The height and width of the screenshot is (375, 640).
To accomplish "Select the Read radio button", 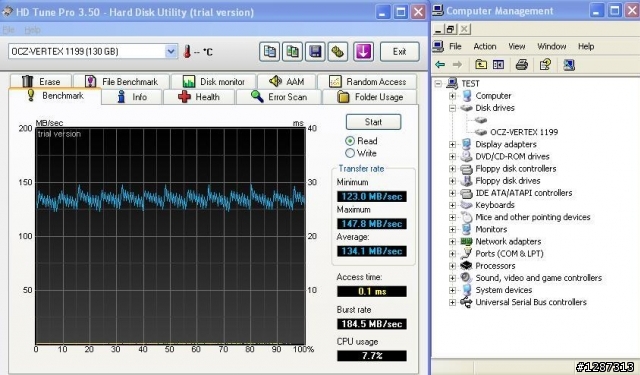I will tap(350, 141).
